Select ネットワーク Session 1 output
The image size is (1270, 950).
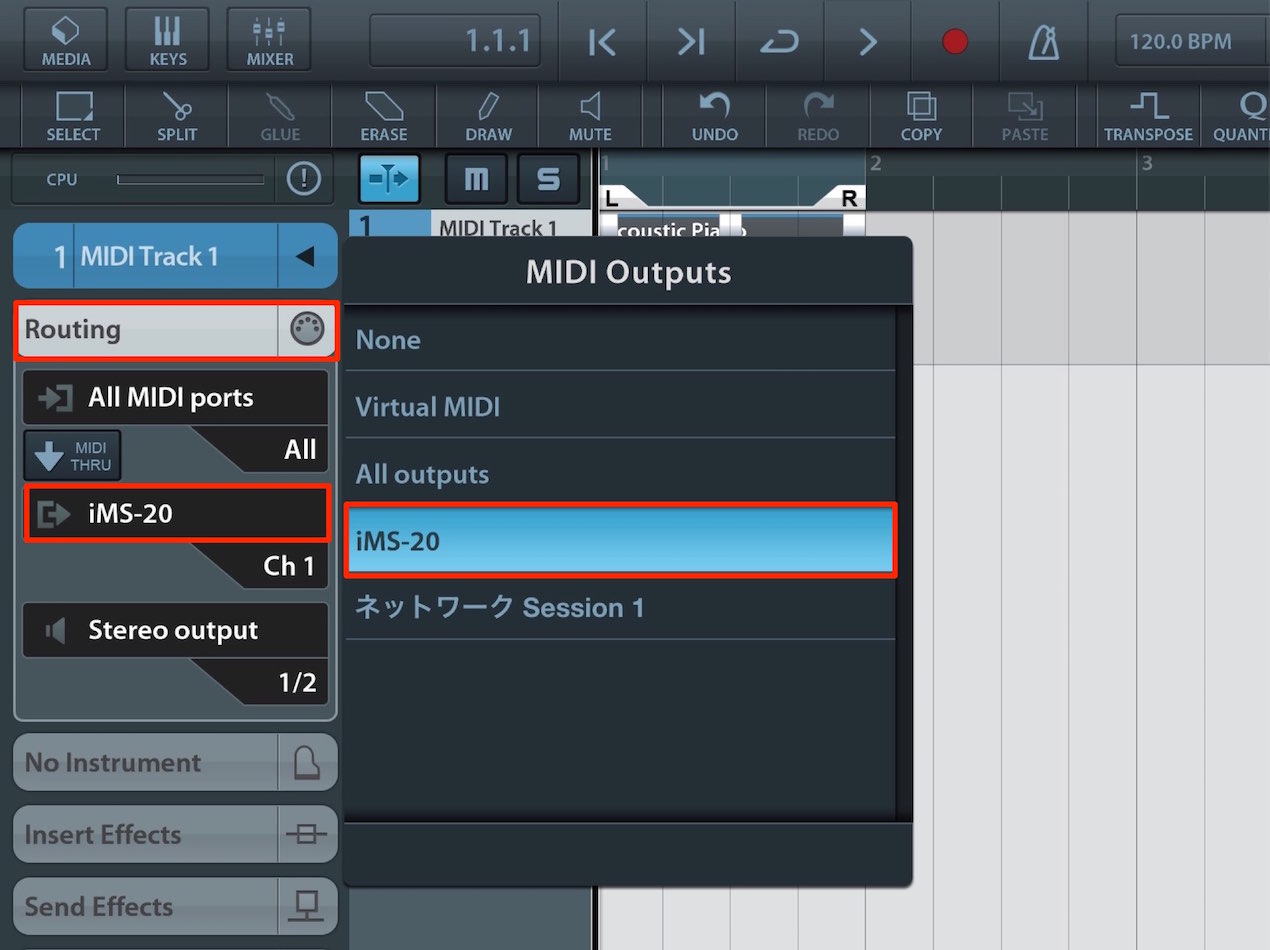(x=620, y=607)
